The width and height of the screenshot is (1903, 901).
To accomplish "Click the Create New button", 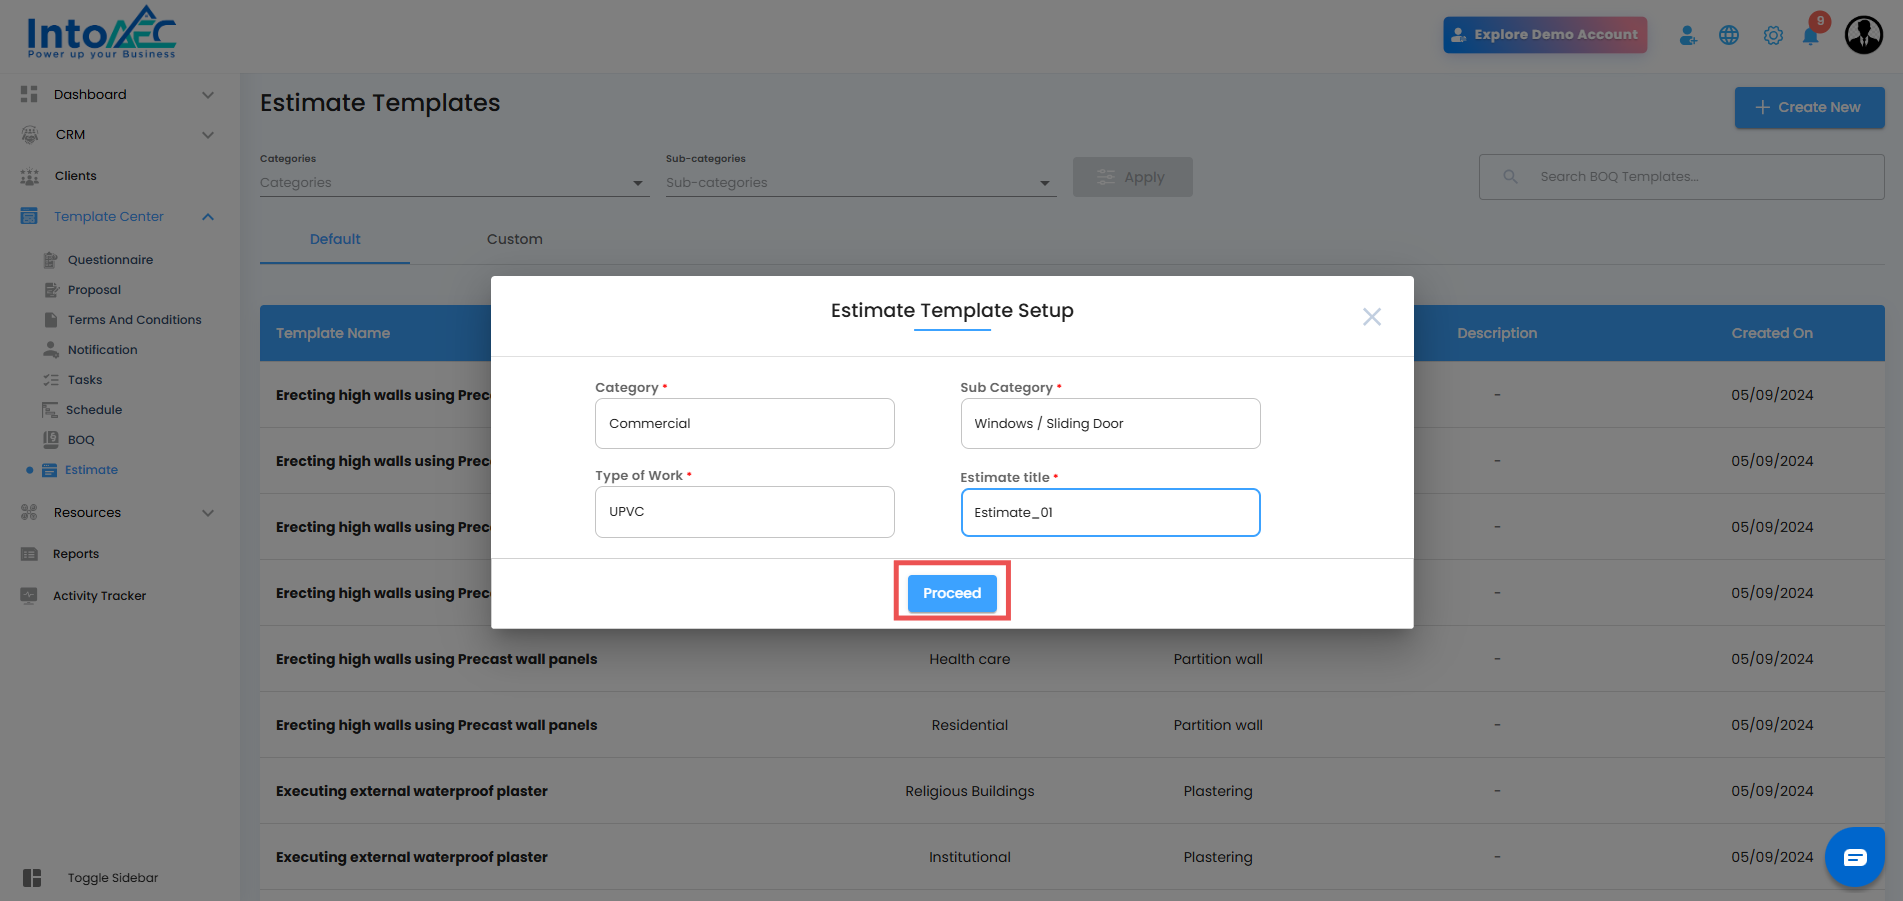I will (1809, 107).
